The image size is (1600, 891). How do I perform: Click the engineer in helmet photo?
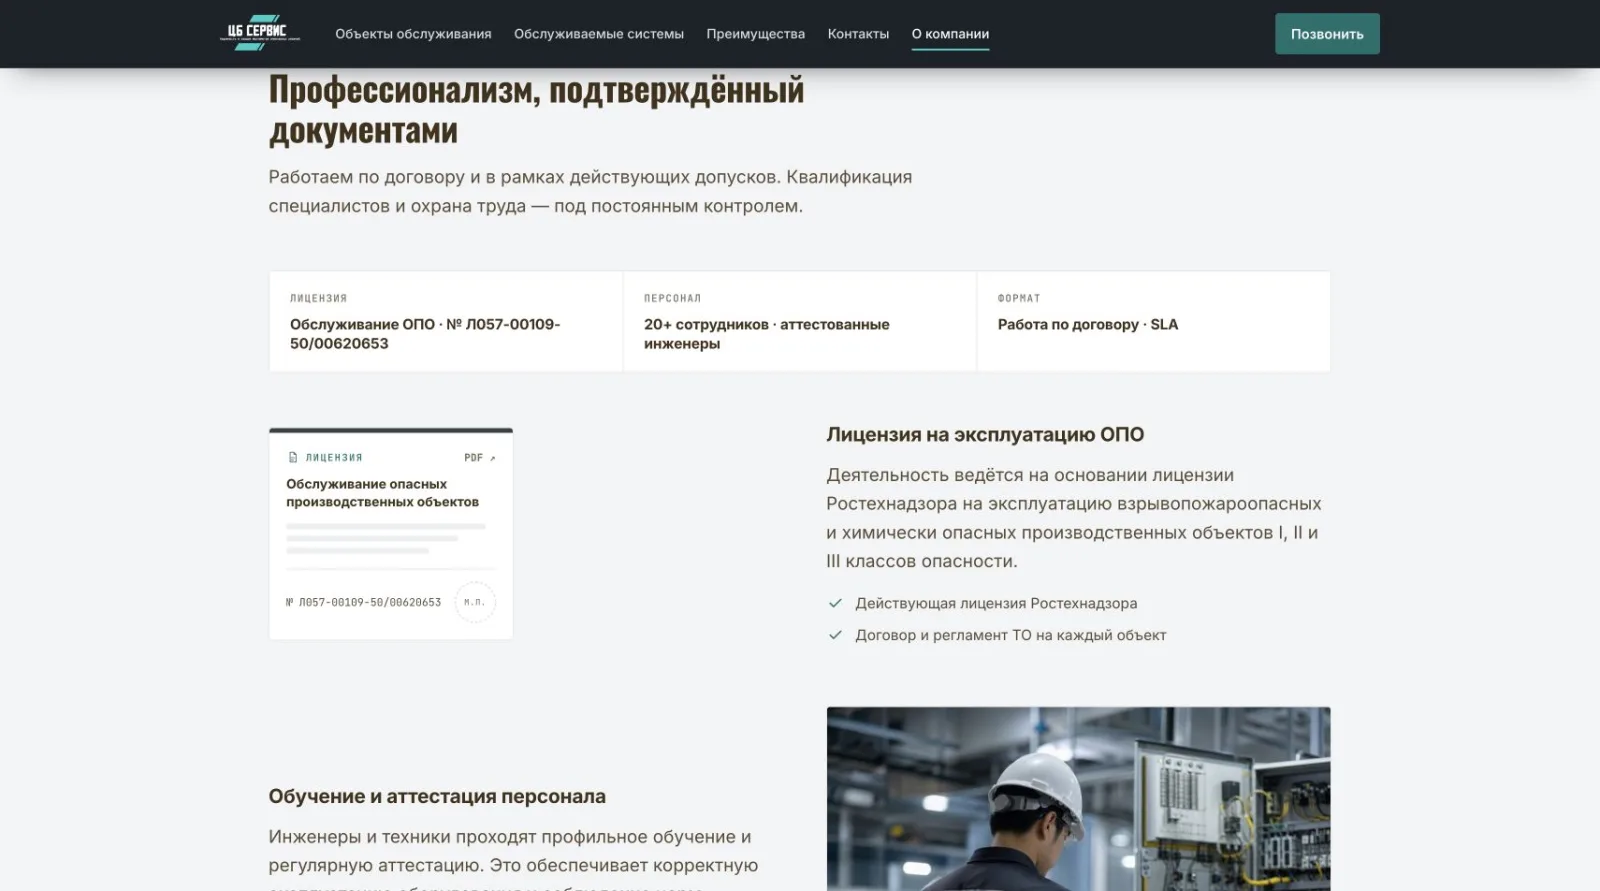click(1078, 799)
